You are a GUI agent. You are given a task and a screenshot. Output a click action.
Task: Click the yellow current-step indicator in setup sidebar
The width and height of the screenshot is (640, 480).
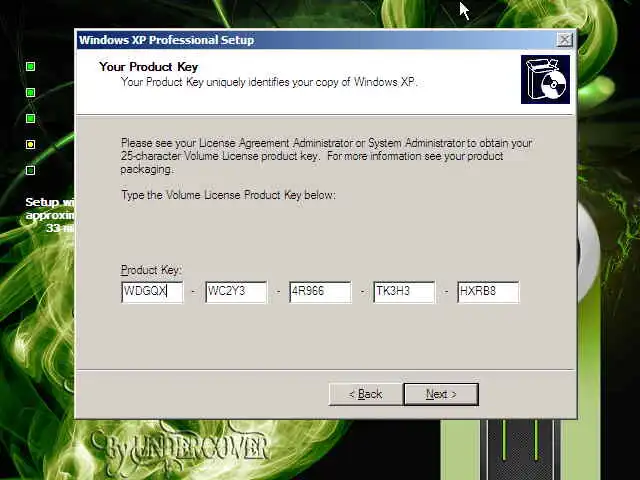click(30, 144)
